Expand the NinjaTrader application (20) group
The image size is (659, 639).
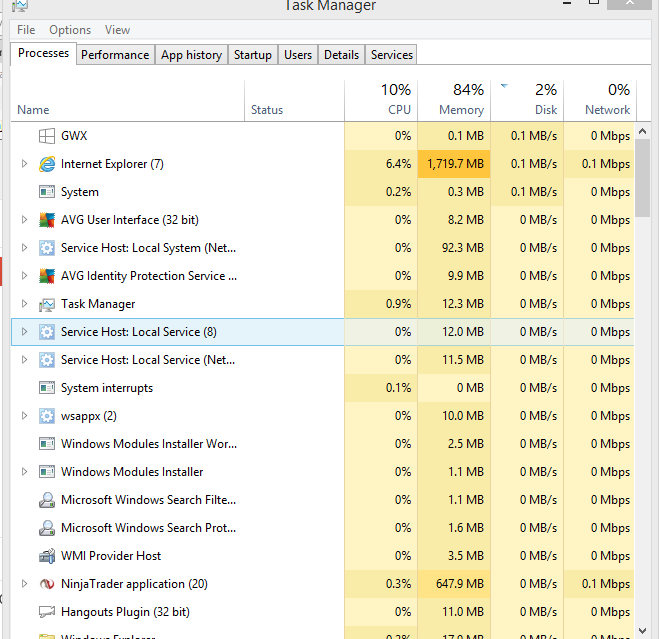click(24, 584)
